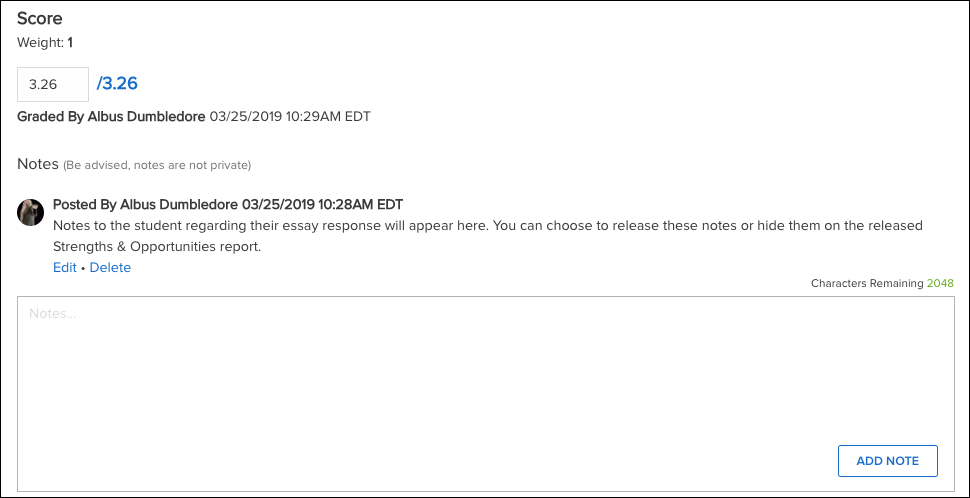Viewport: 970px width, 498px height.
Task: Click Albus Dumbledore's avatar picture
Action: tap(30, 212)
